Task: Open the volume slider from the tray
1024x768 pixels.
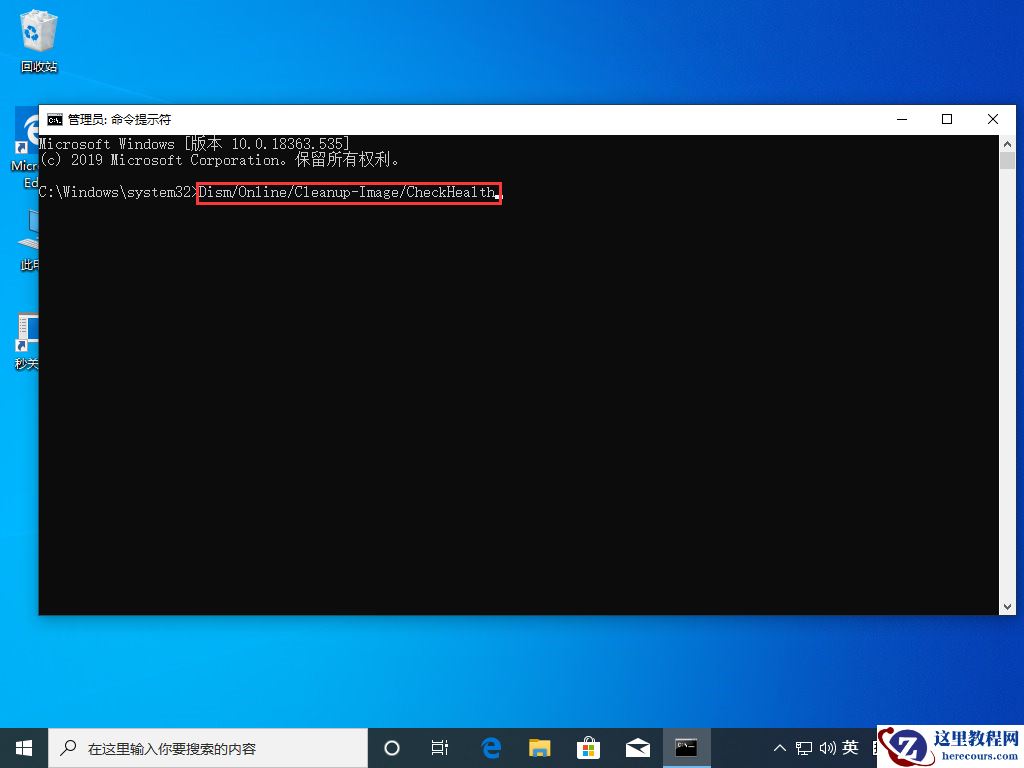Action: [x=825, y=747]
